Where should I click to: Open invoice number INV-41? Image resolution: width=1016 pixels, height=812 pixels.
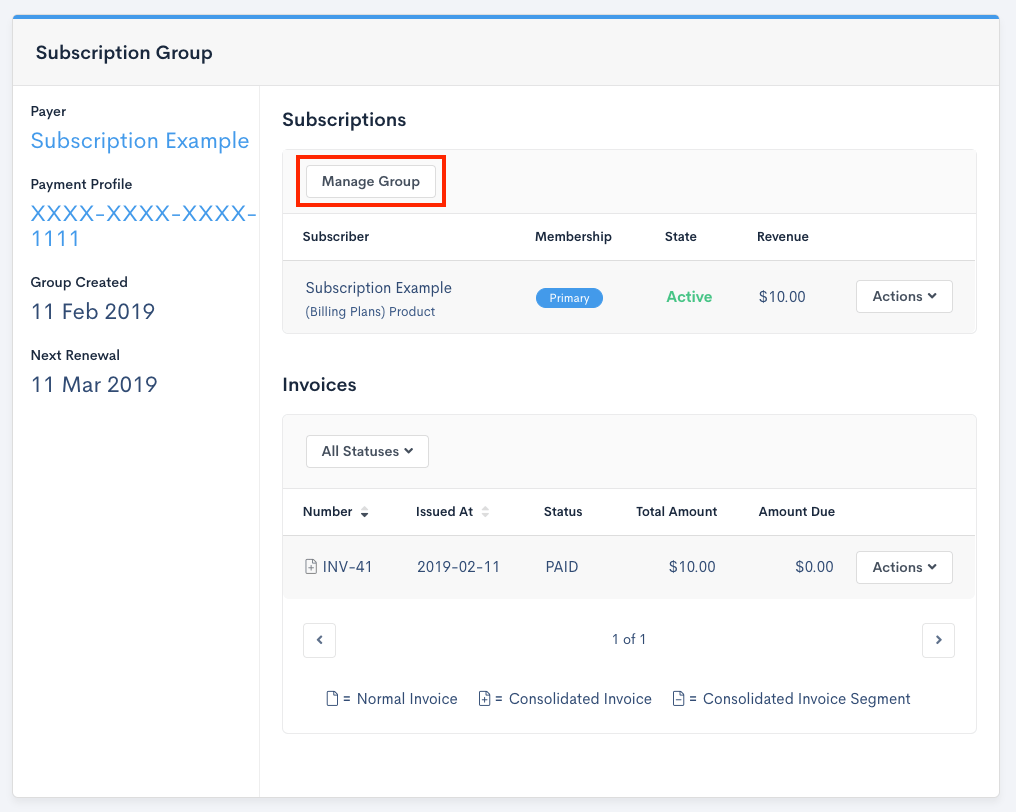coord(347,567)
